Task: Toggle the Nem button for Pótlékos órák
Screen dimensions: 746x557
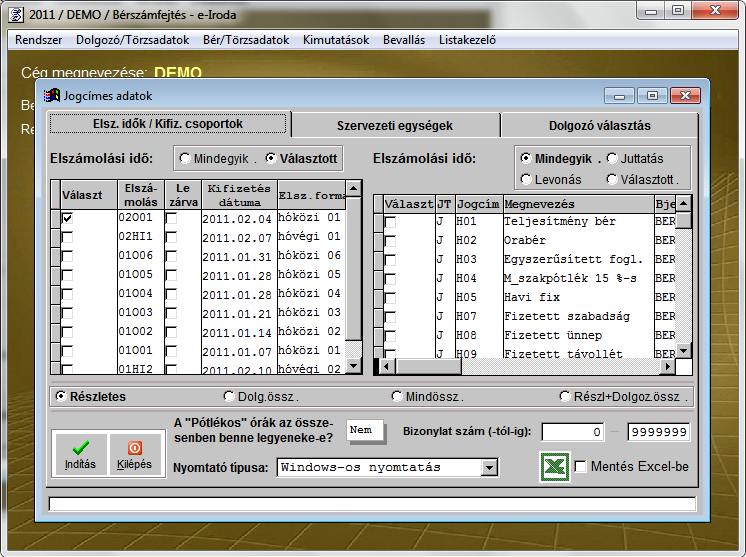Action: pyautogui.click(x=361, y=430)
